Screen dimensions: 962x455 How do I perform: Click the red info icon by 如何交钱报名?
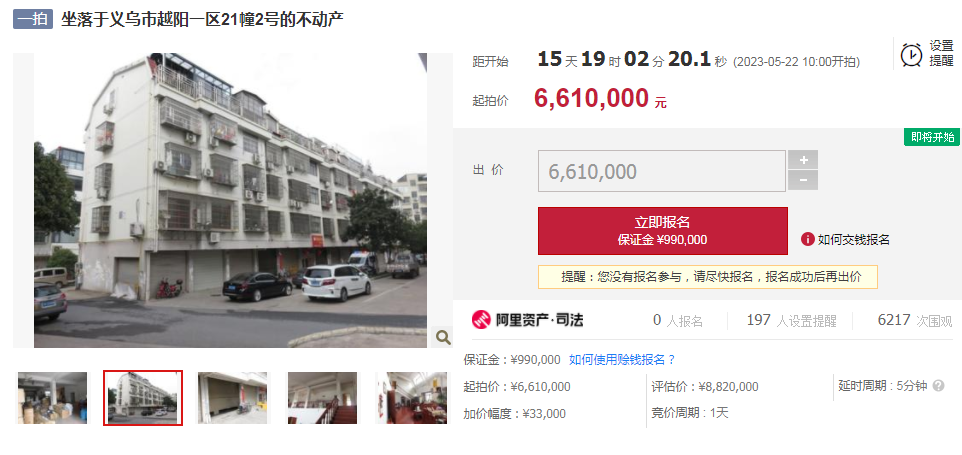tap(807, 239)
